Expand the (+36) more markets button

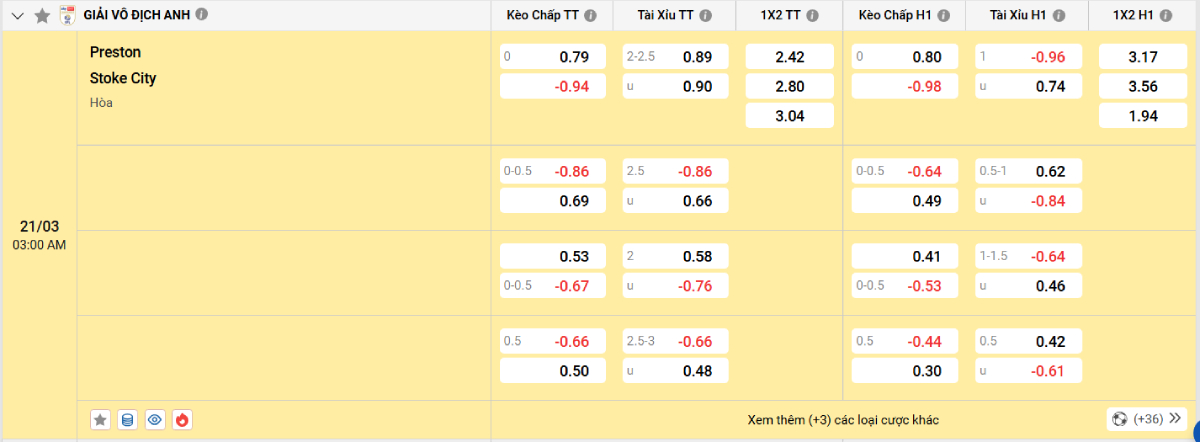(1145, 419)
